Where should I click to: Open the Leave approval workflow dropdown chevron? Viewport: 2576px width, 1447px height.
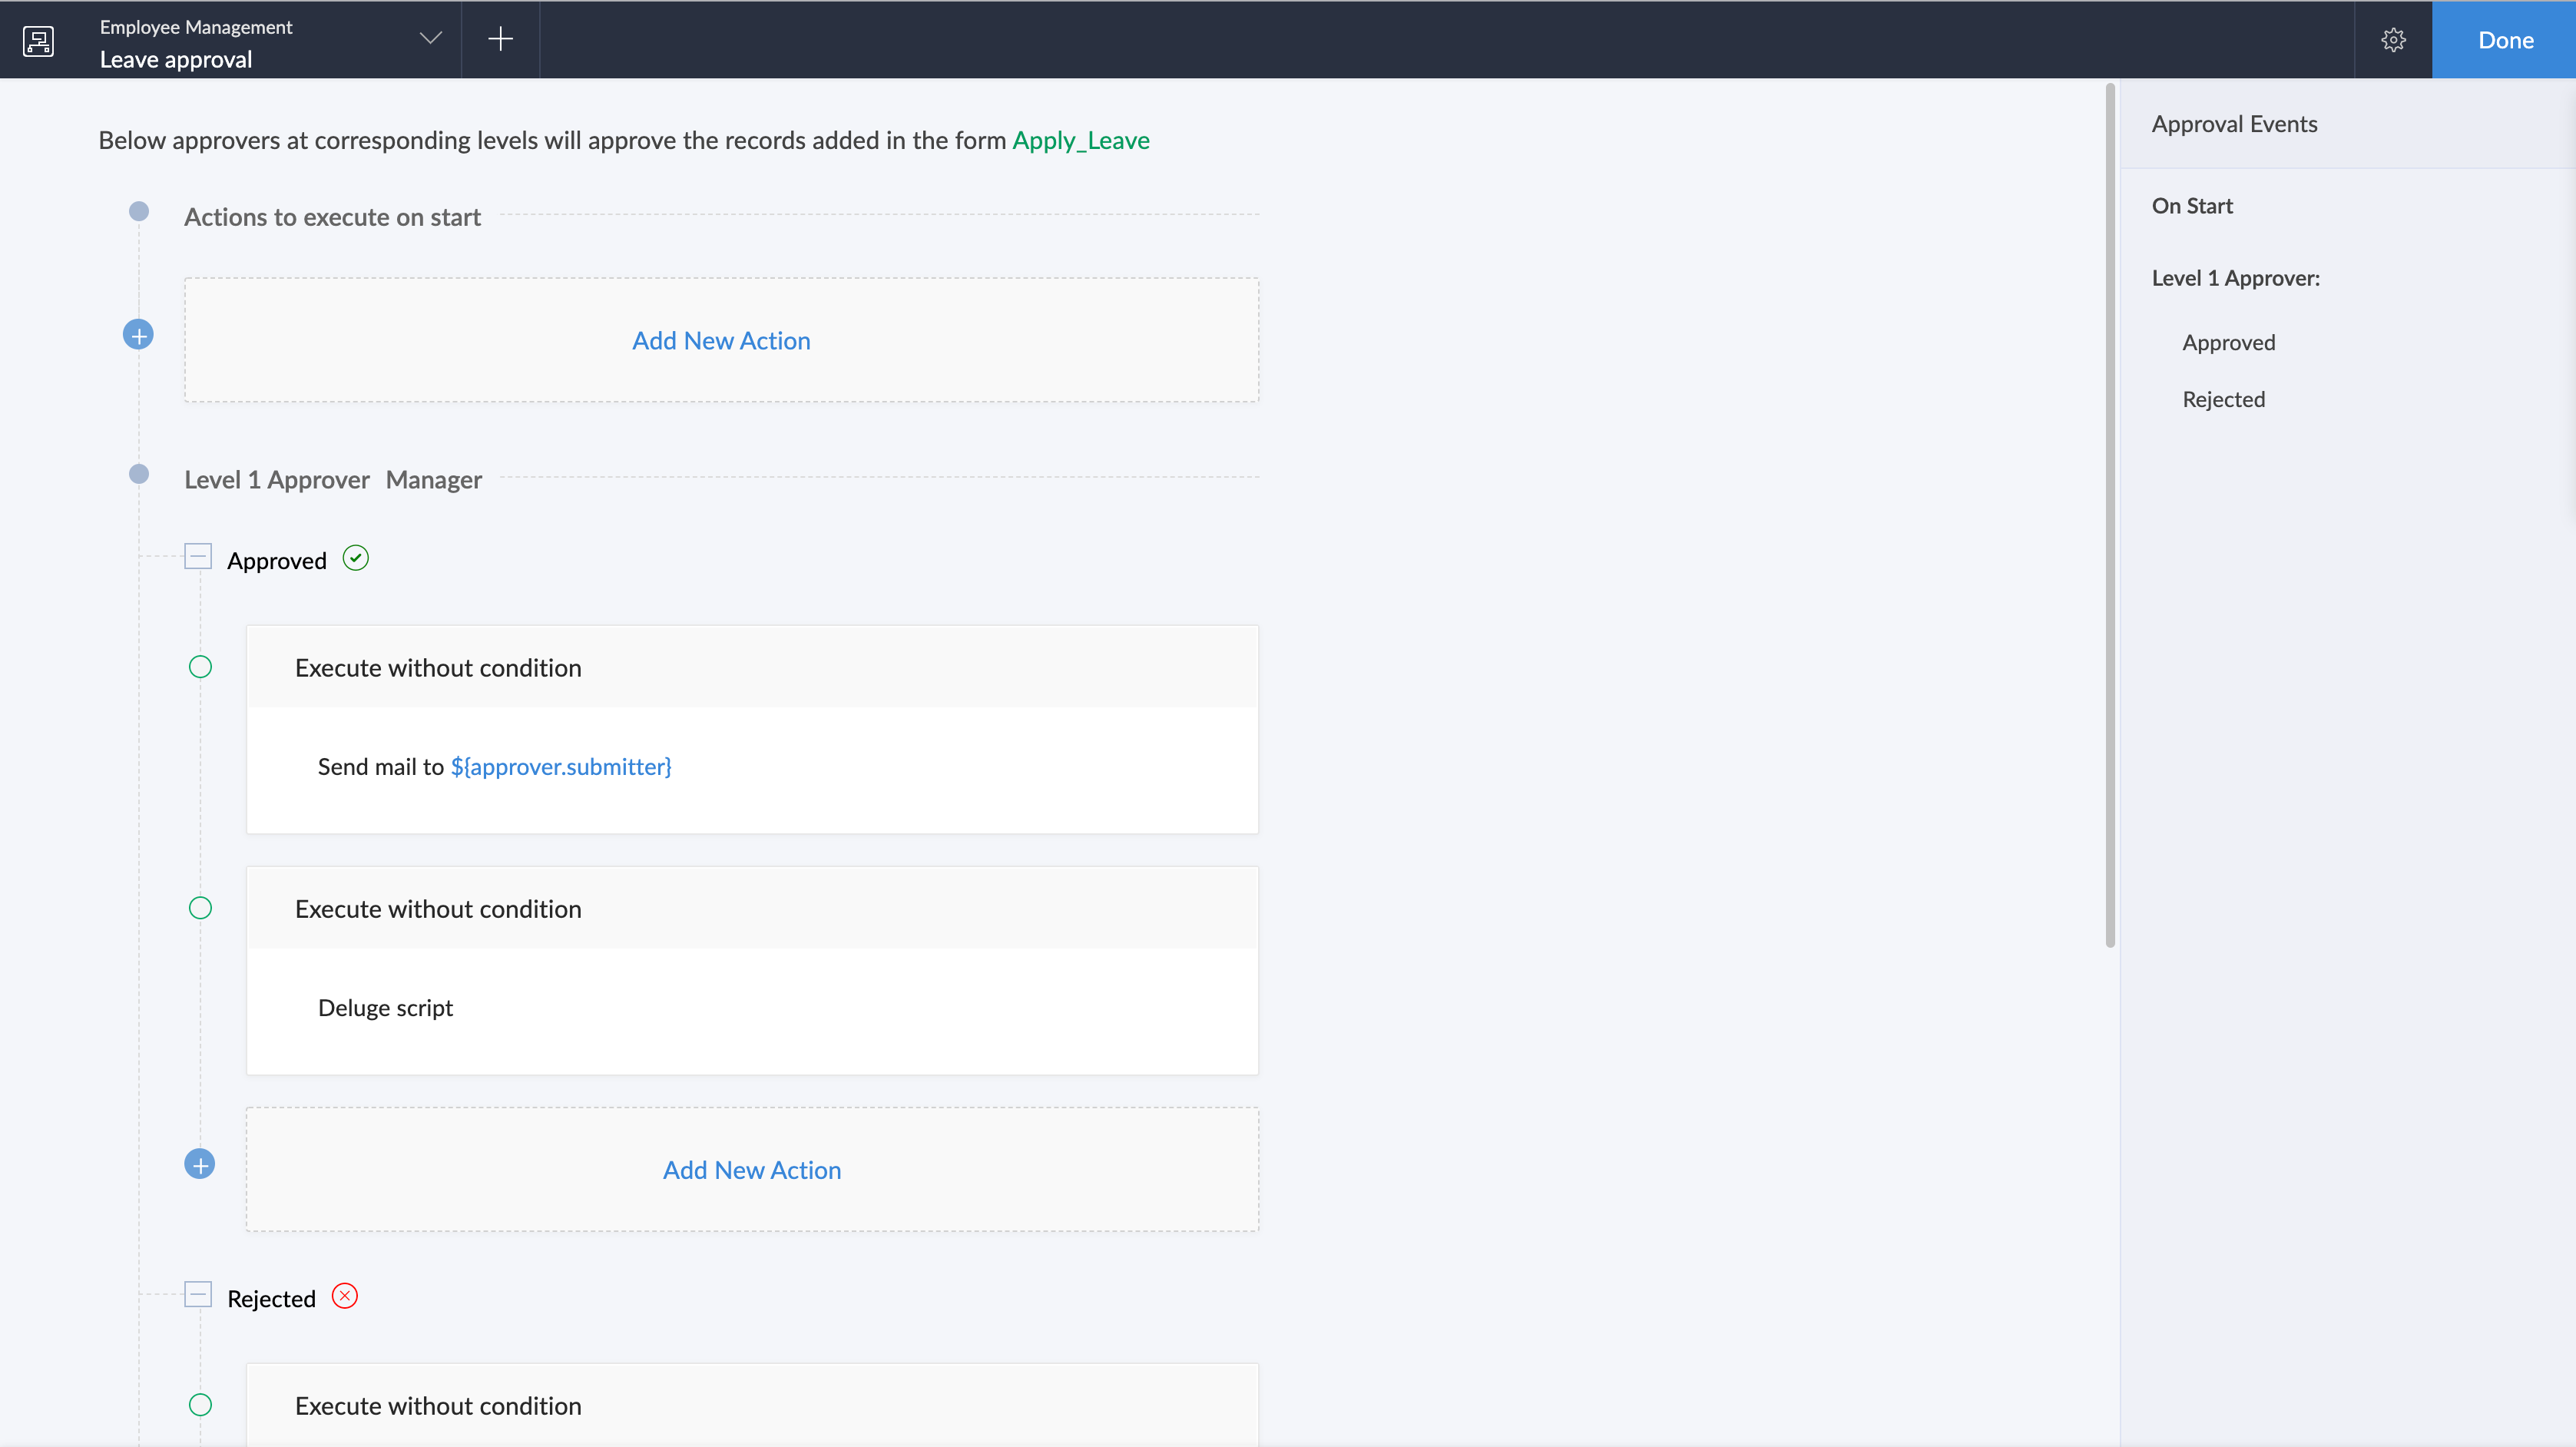pyautogui.click(x=430, y=39)
